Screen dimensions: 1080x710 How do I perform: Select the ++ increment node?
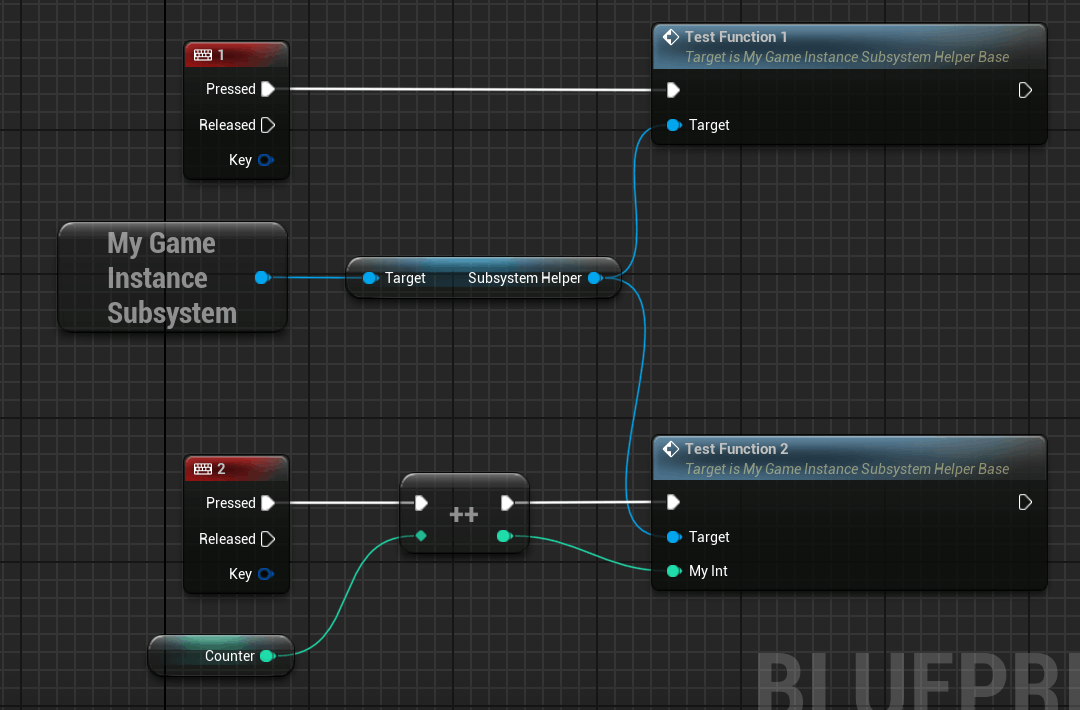(464, 514)
